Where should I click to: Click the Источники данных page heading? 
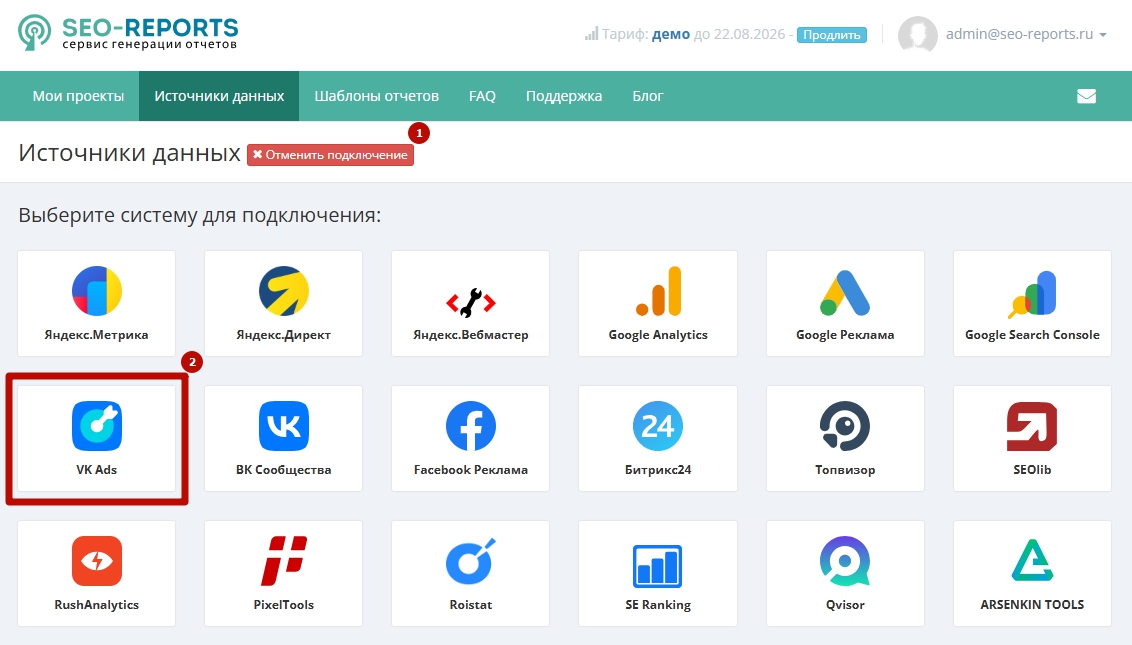tap(129, 153)
